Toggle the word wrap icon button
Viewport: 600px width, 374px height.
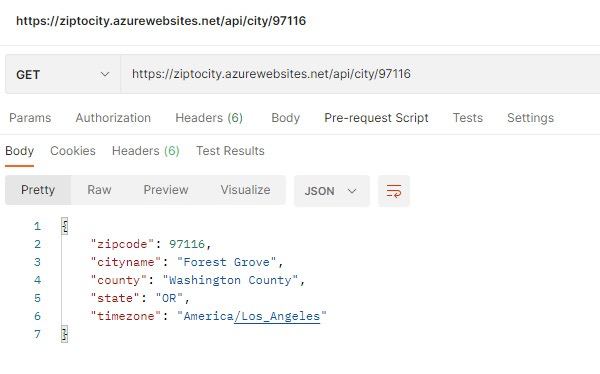393,191
